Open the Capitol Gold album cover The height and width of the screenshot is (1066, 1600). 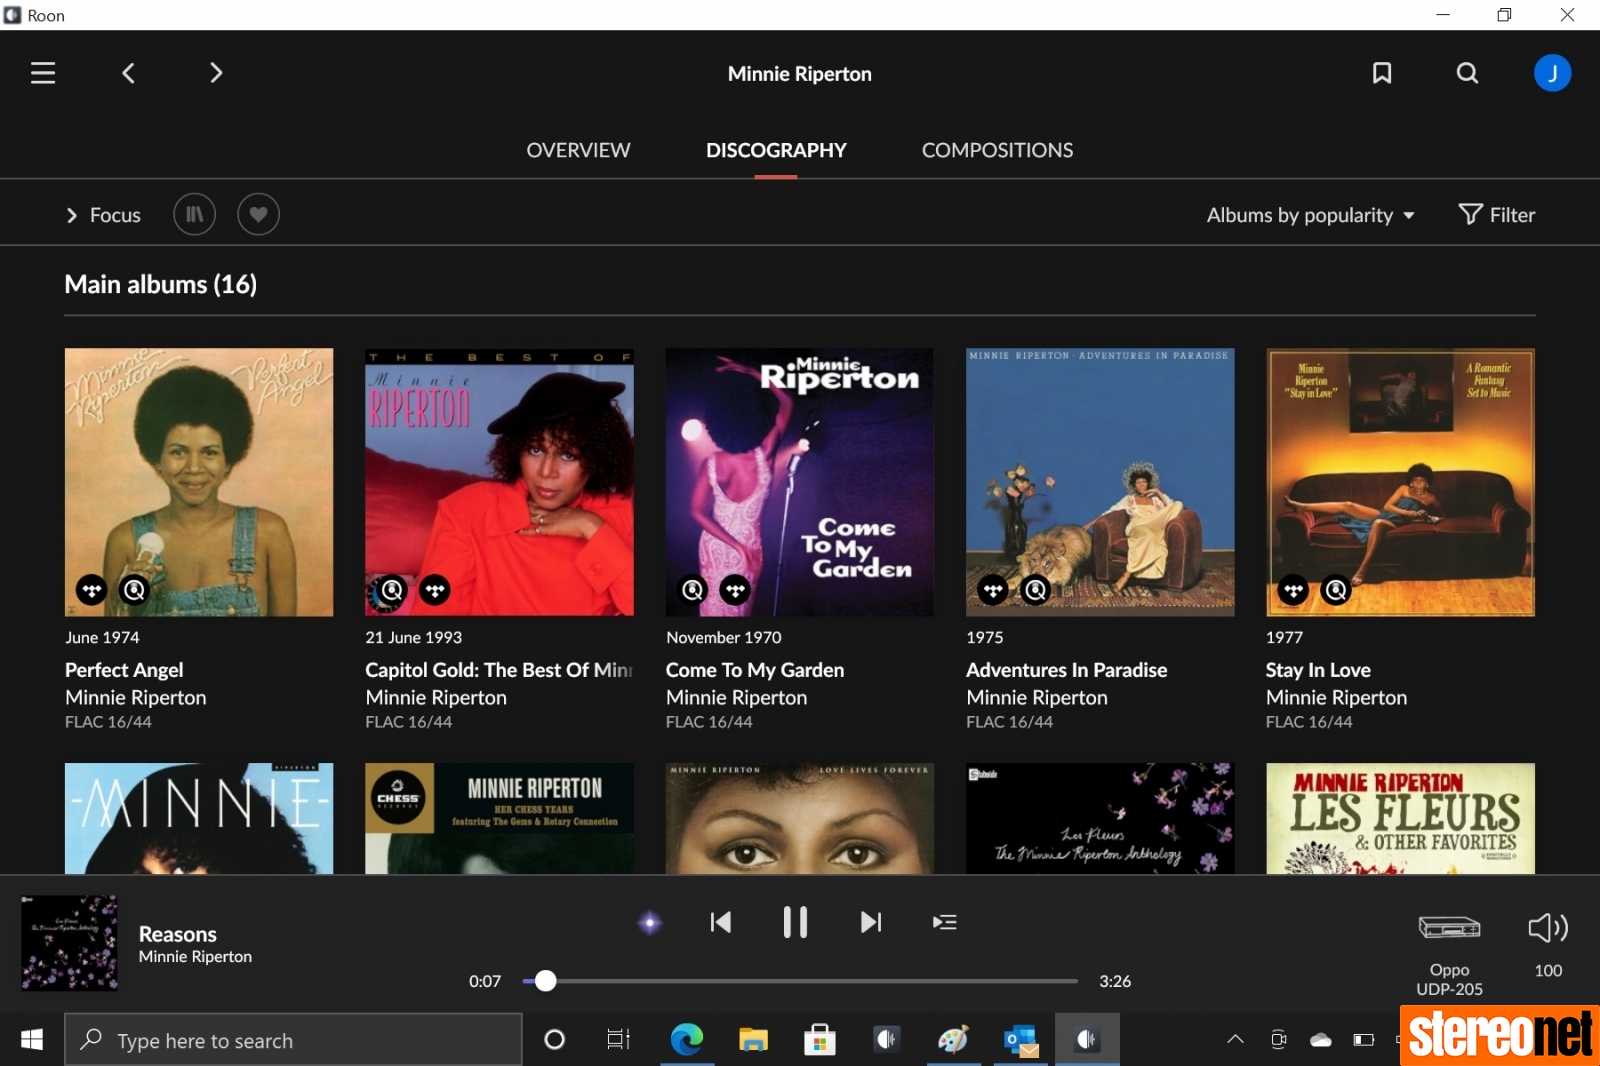pyautogui.click(x=499, y=482)
